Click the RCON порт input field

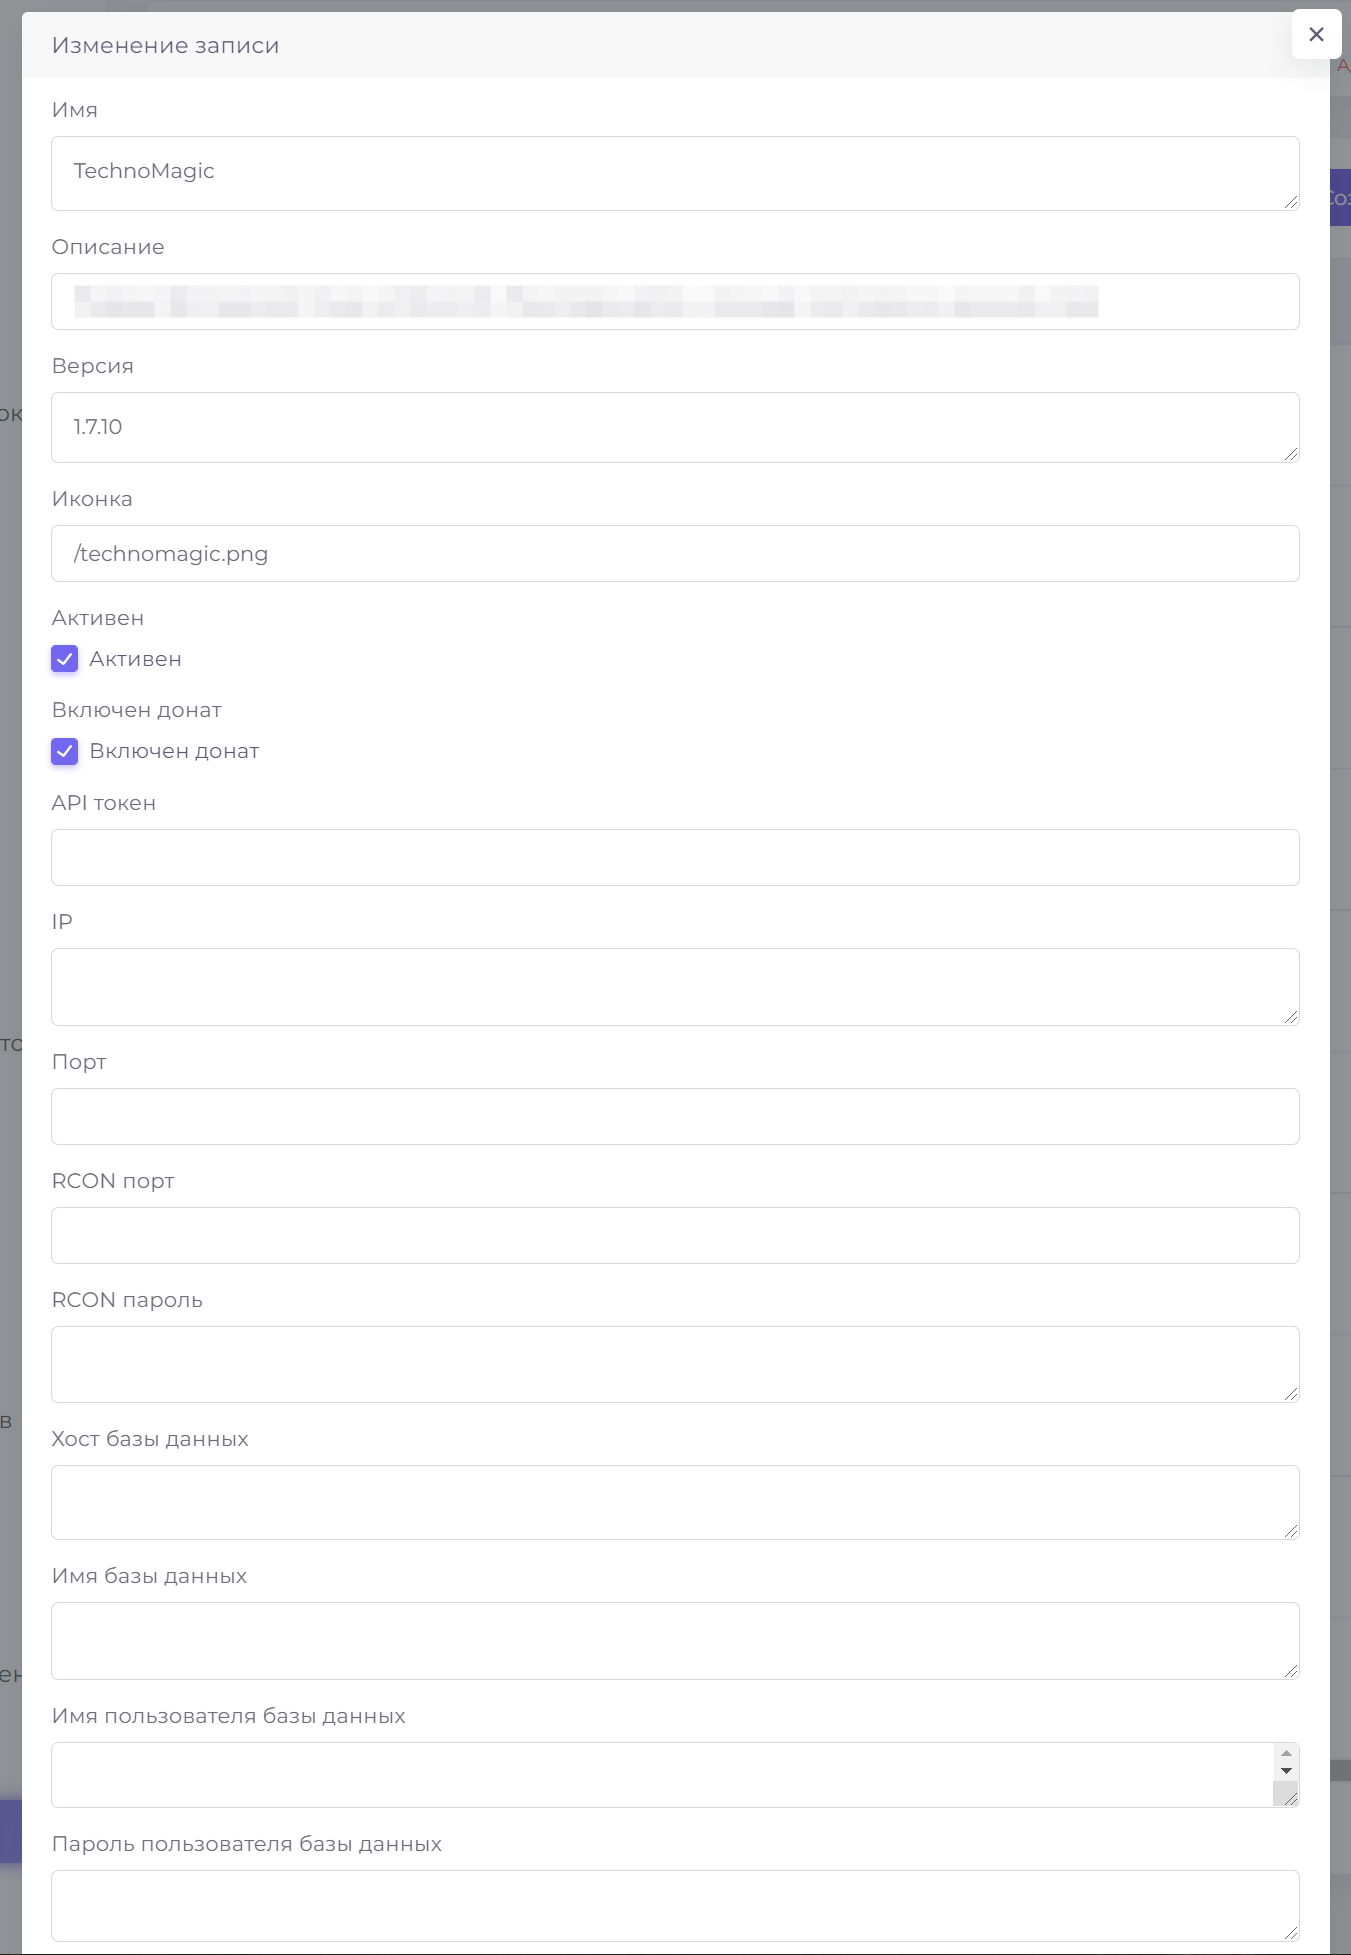(675, 1235)
